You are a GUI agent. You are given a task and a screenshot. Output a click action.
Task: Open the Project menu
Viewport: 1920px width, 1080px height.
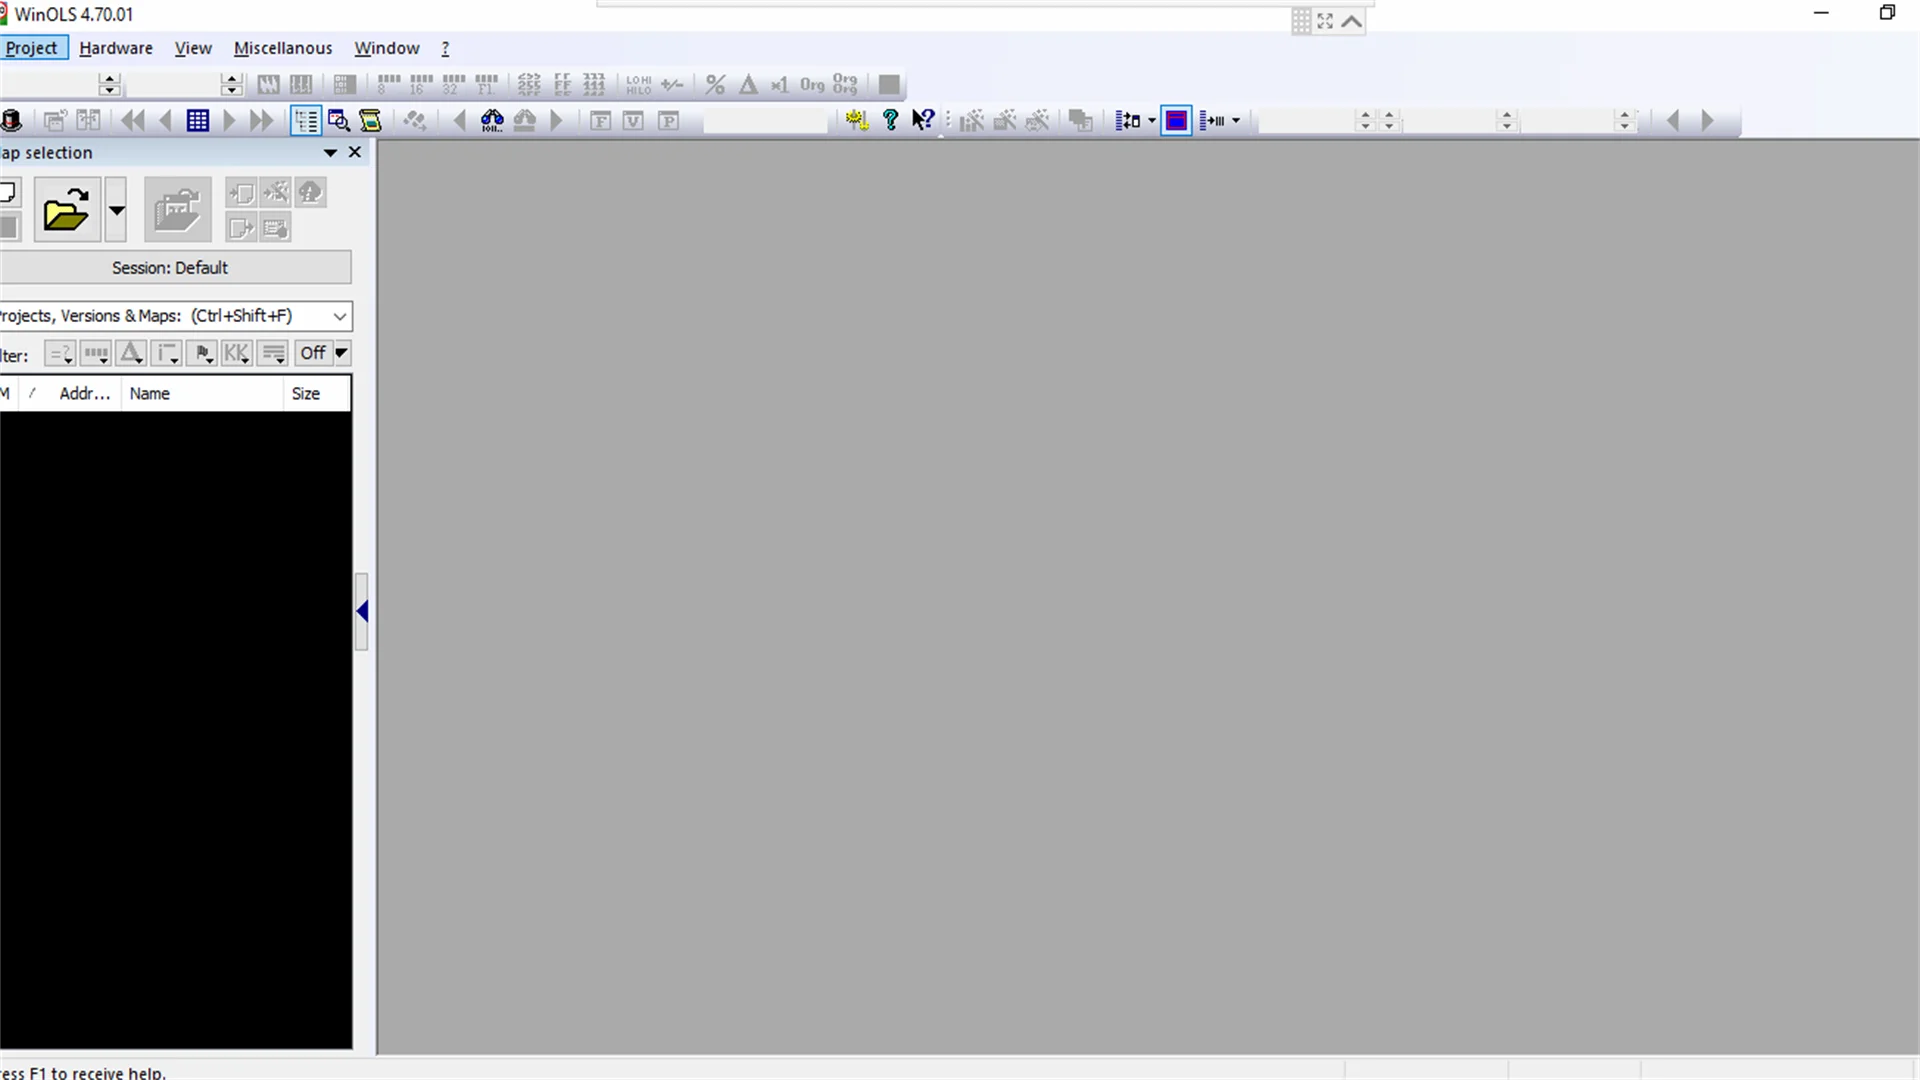(x=32, y=47)
